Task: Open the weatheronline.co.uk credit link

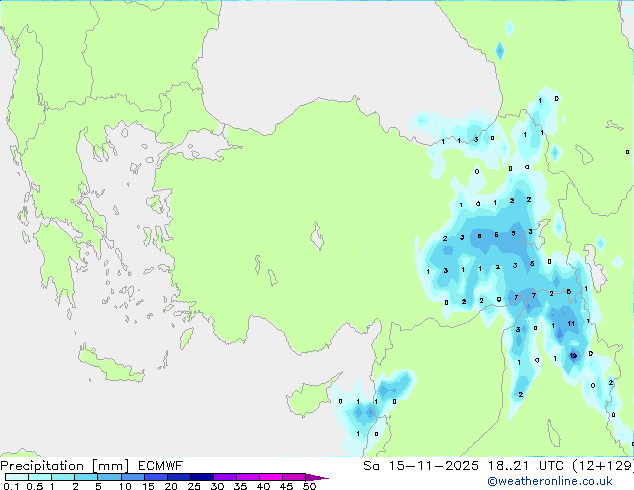Action: 550,481
